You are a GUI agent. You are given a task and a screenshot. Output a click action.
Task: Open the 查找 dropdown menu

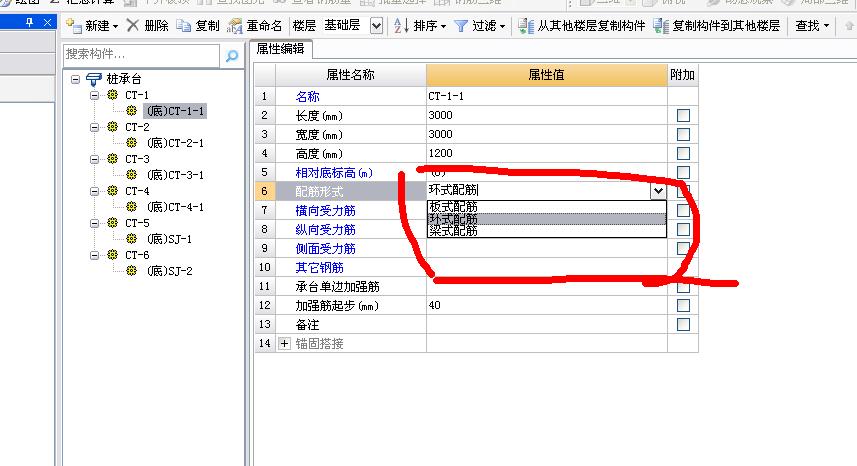tap(812, 26)
